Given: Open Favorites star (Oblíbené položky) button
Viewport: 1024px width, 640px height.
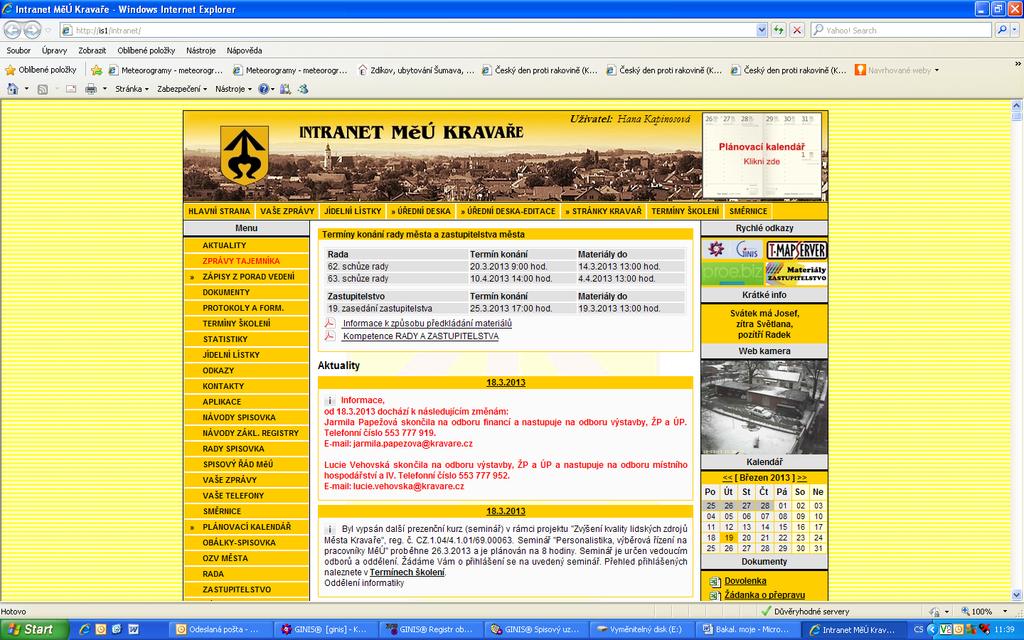Looking at the screenshot, I should [x=41, y=70].
